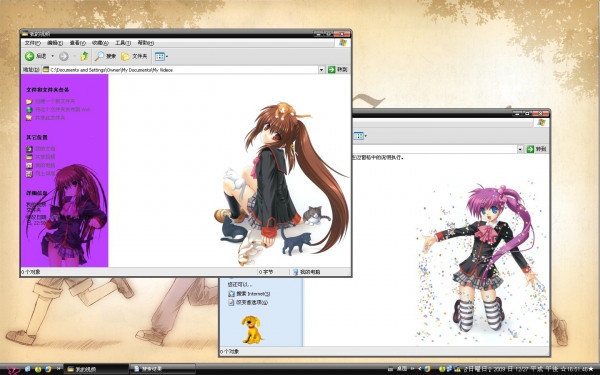Click the third quick launch icon on the taskbar
This screenshot has width=600, height=375.
point(48,369)
